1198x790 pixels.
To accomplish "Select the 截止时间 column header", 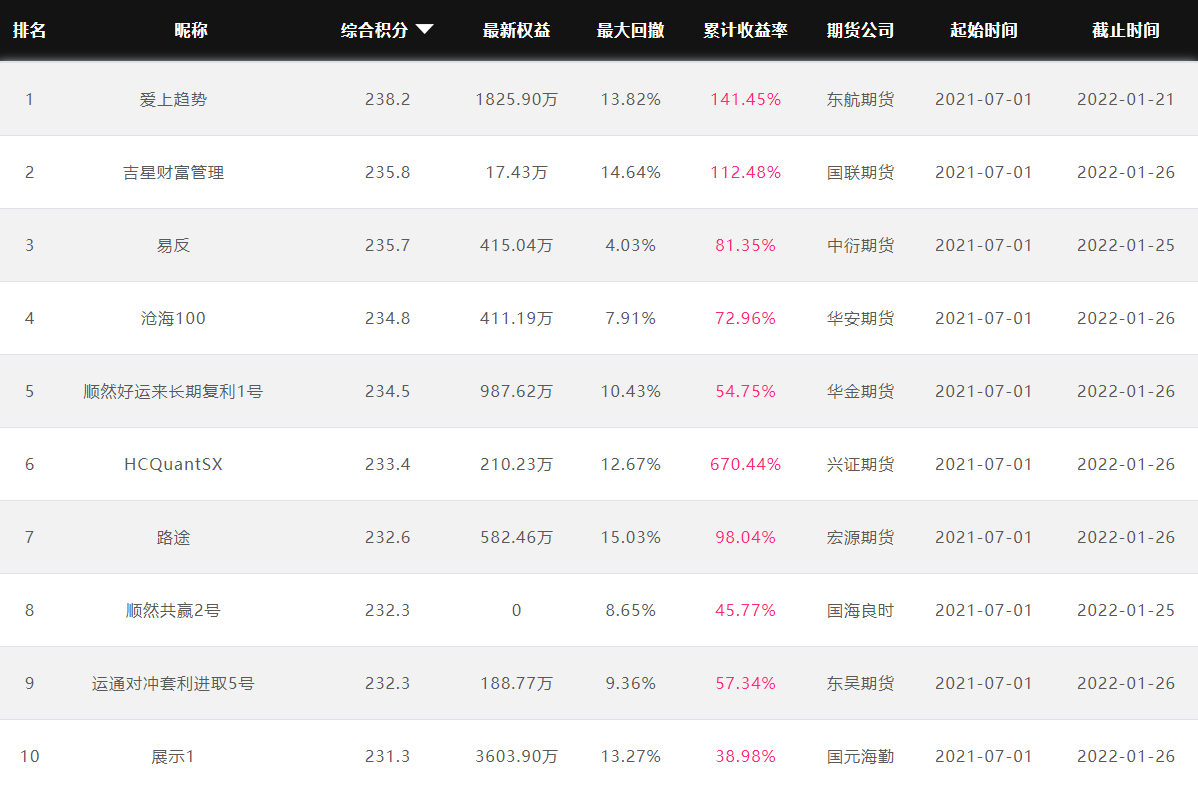I will click(1126, 31).
